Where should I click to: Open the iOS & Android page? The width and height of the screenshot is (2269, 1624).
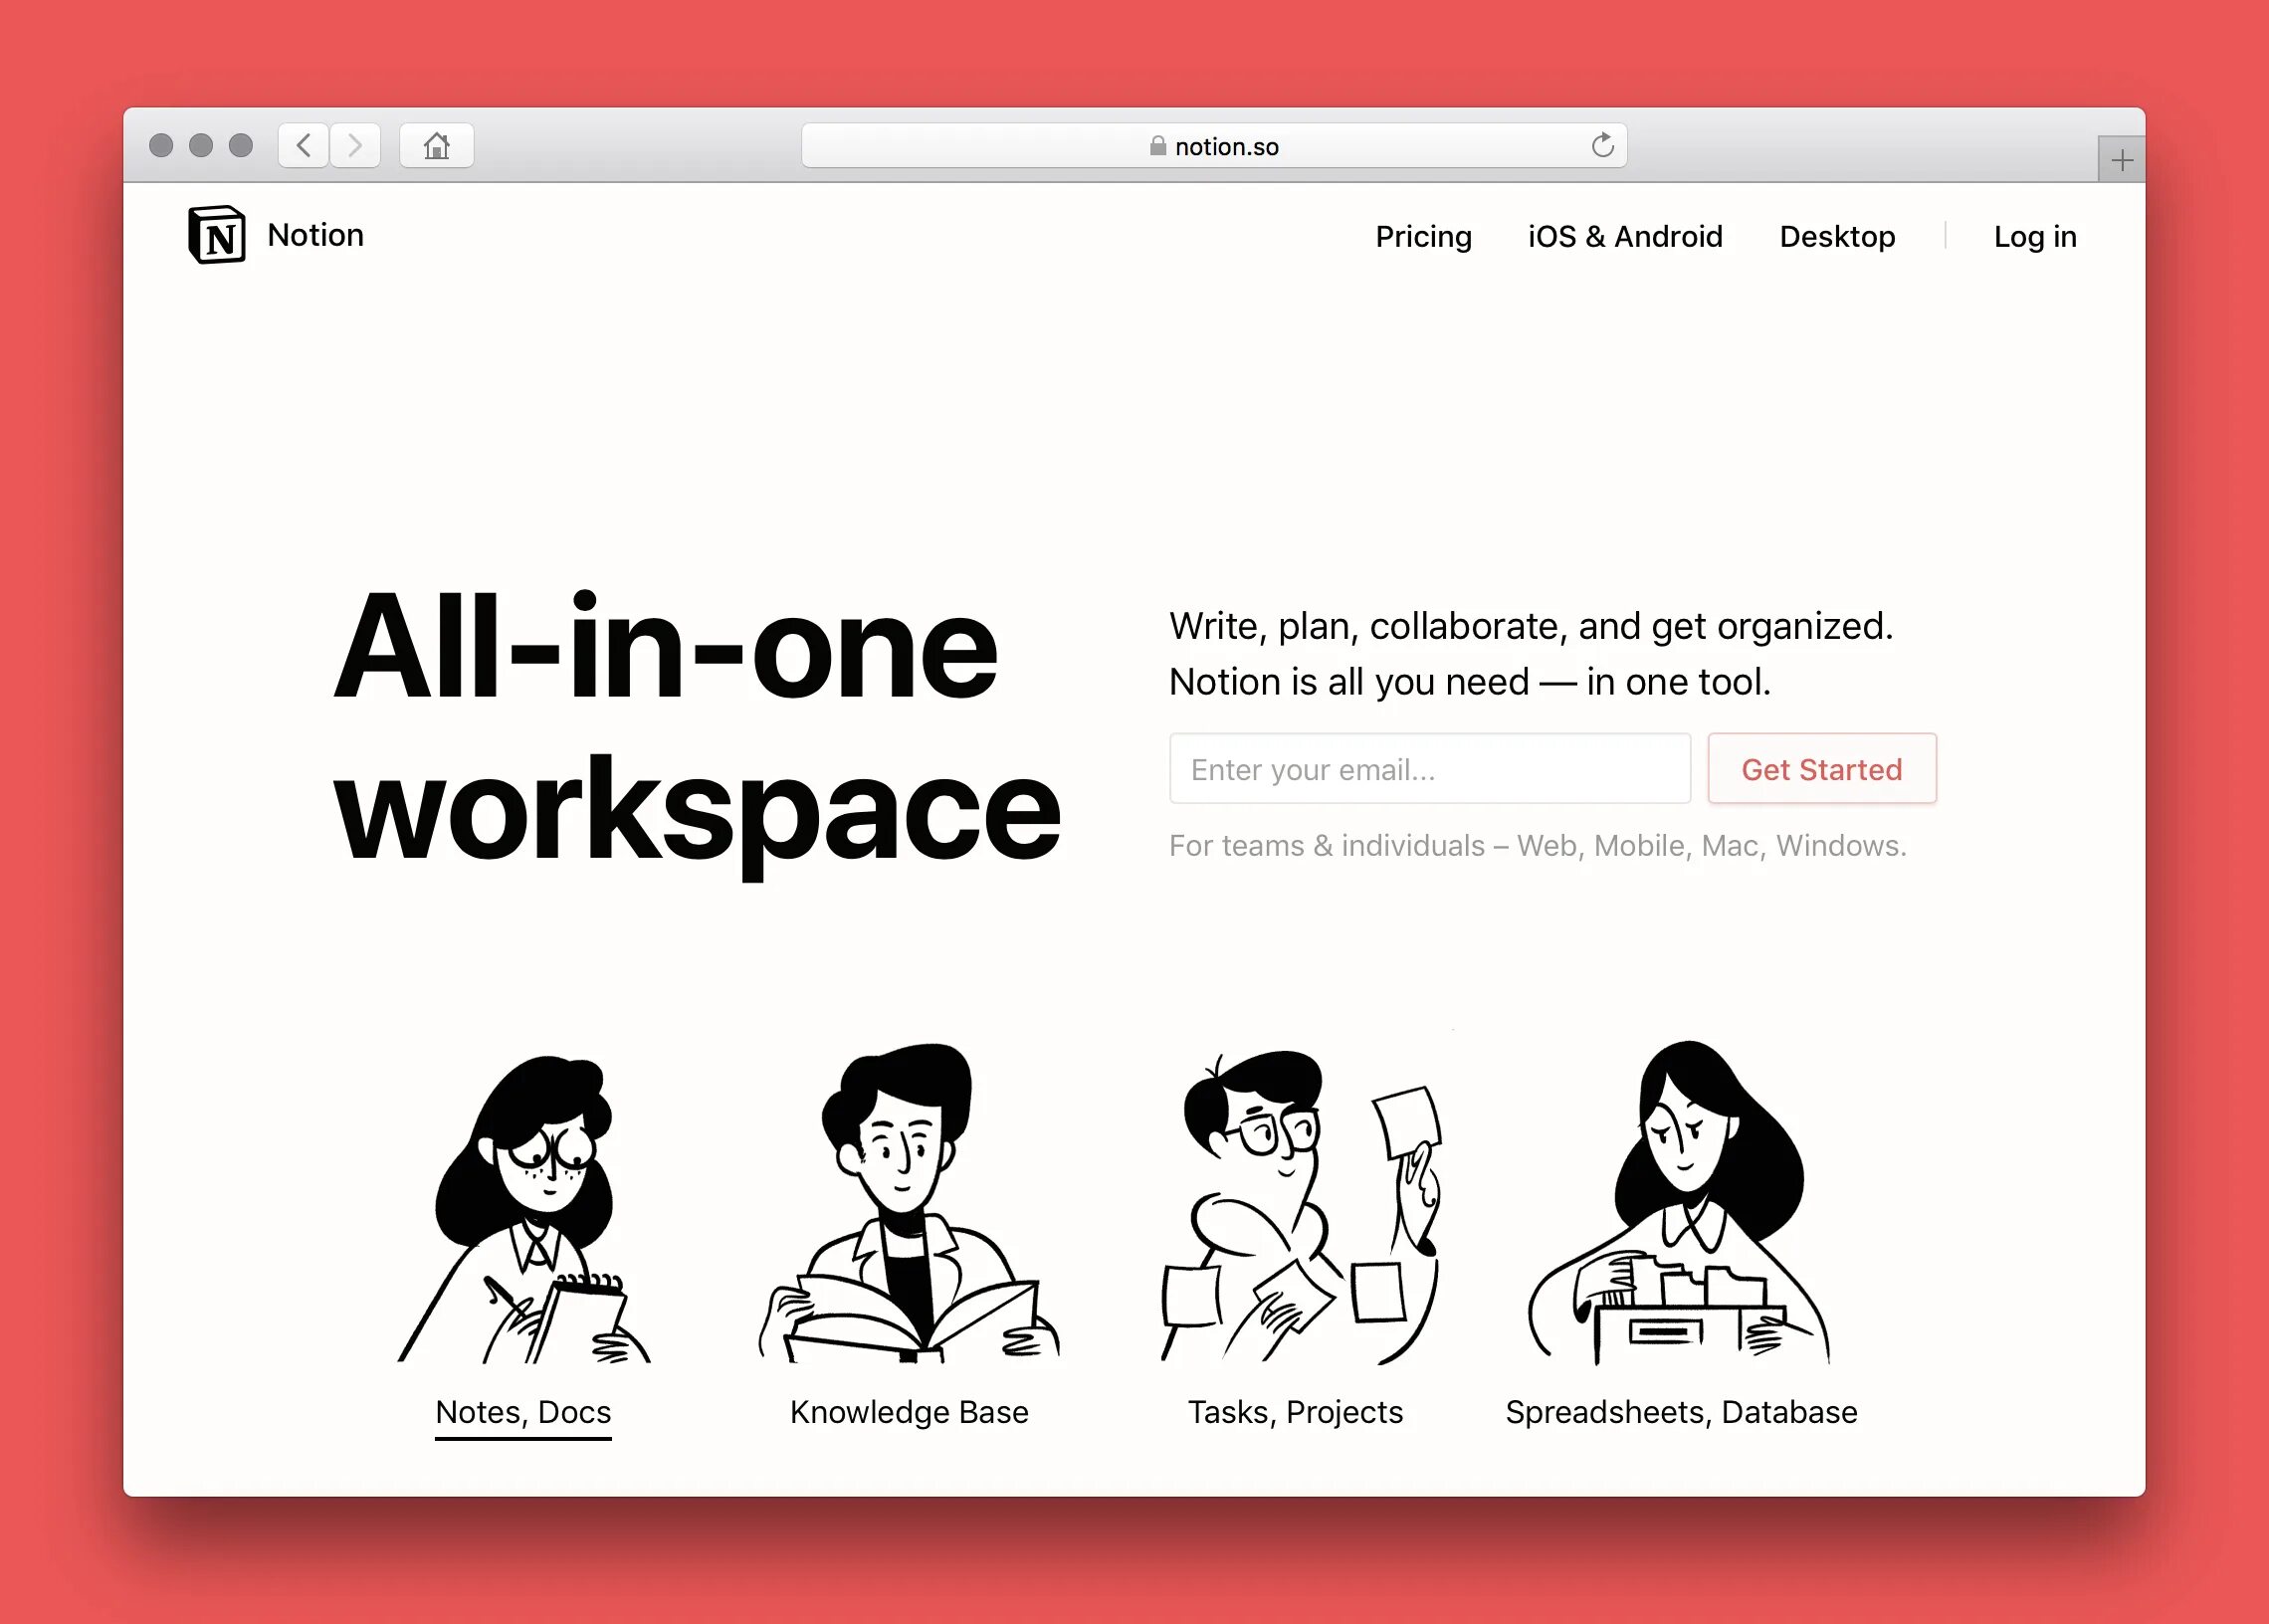1622,236
